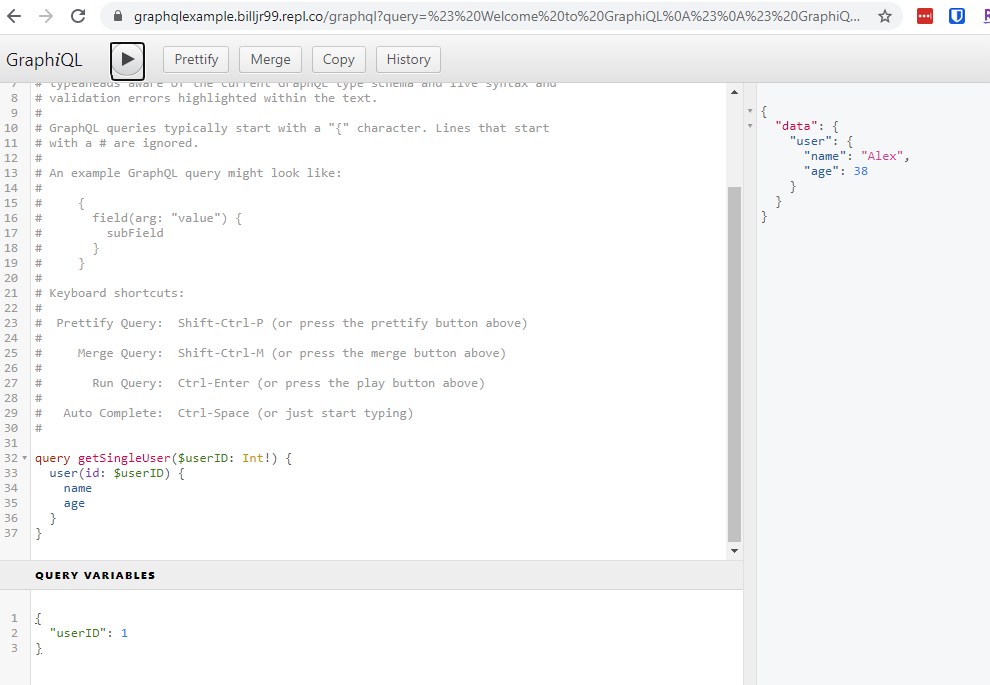
Task: Click the padlock site info icon
Action: (x=118, y=17)
